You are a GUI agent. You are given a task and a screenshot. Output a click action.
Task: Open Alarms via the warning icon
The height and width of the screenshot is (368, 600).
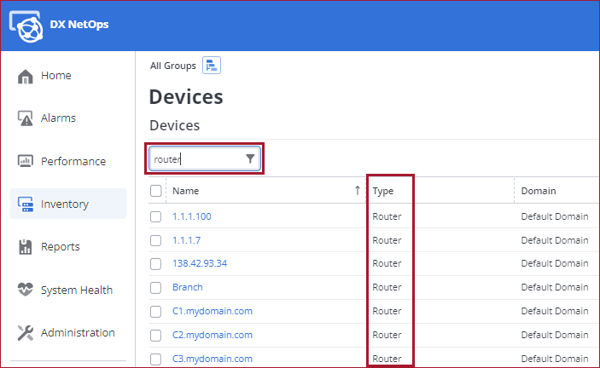tap(25, 118)
